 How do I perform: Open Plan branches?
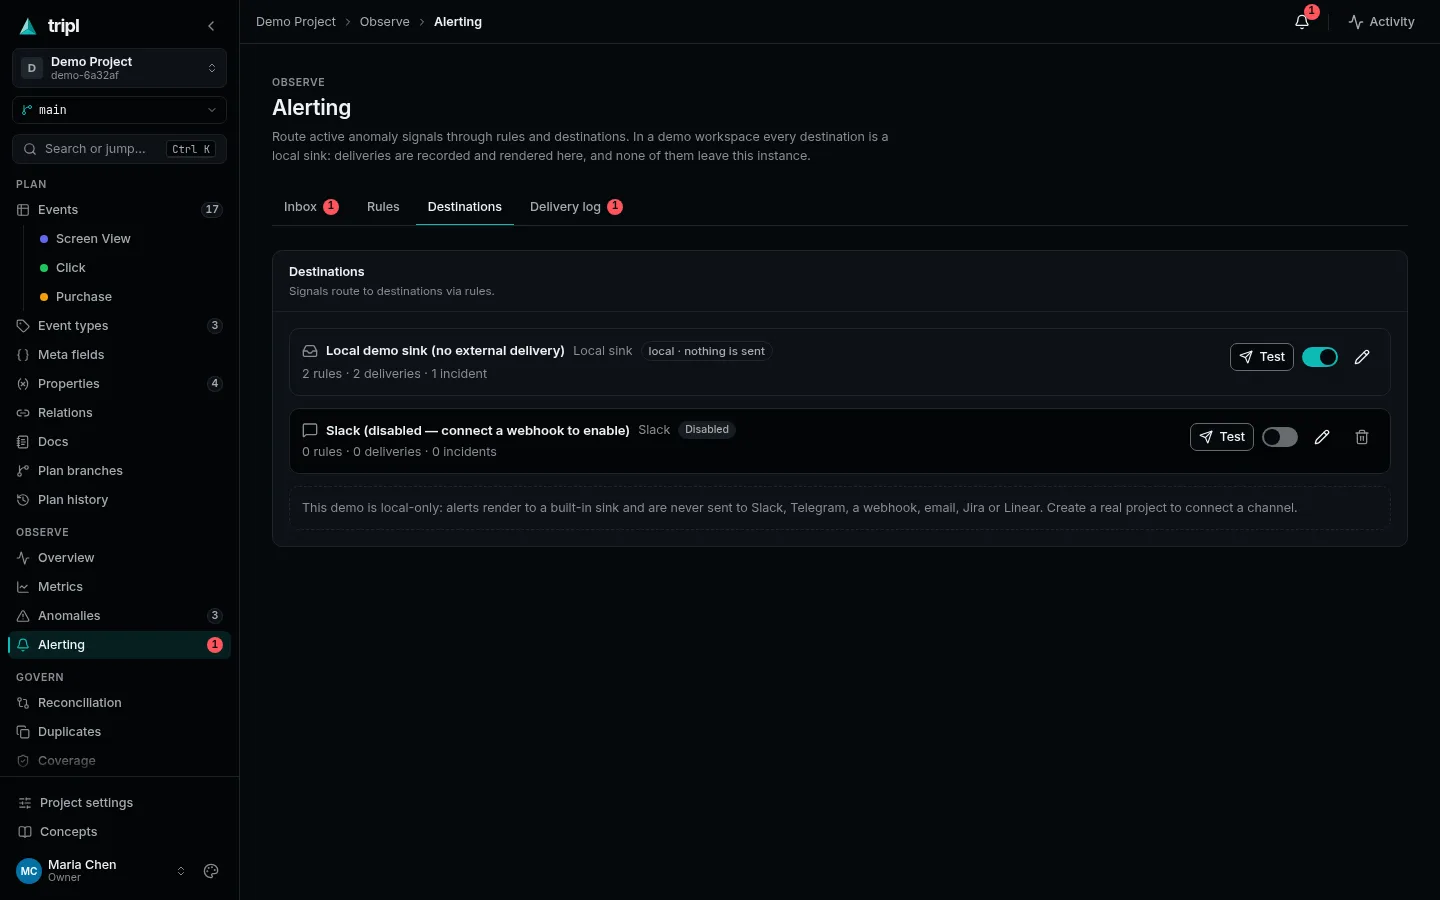(x=119, y=471)
